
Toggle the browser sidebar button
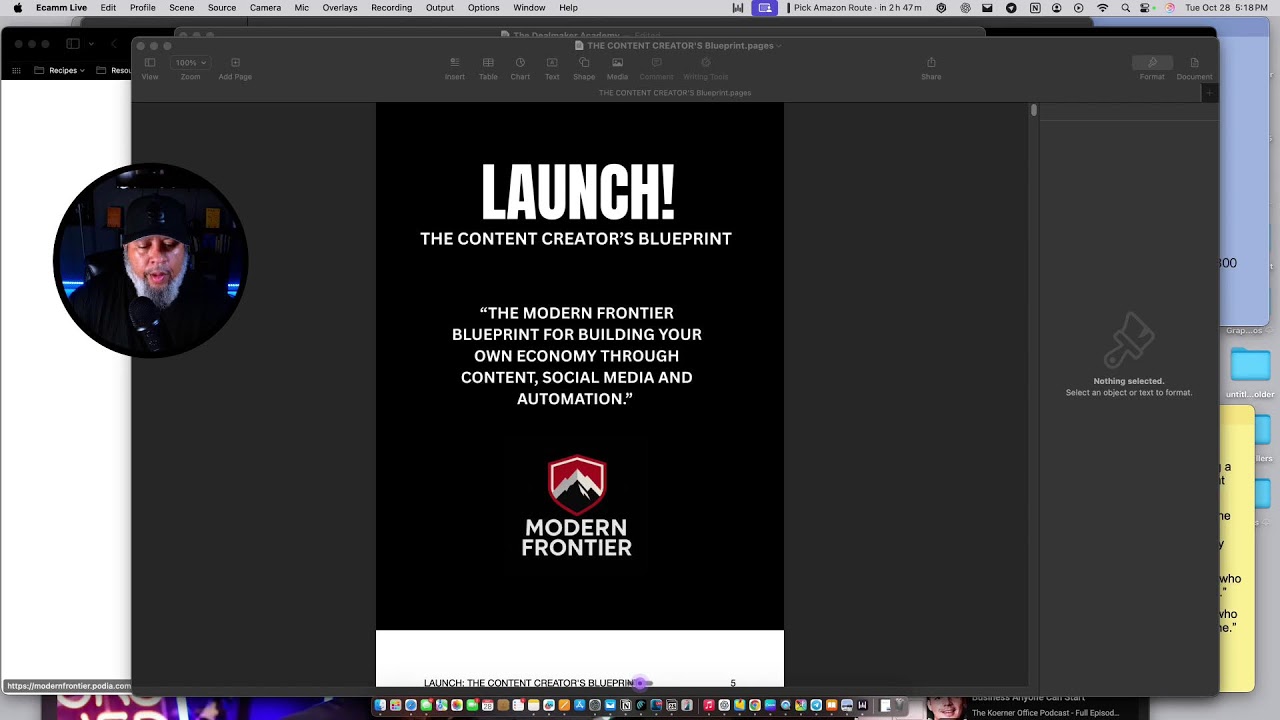point(73,44)
